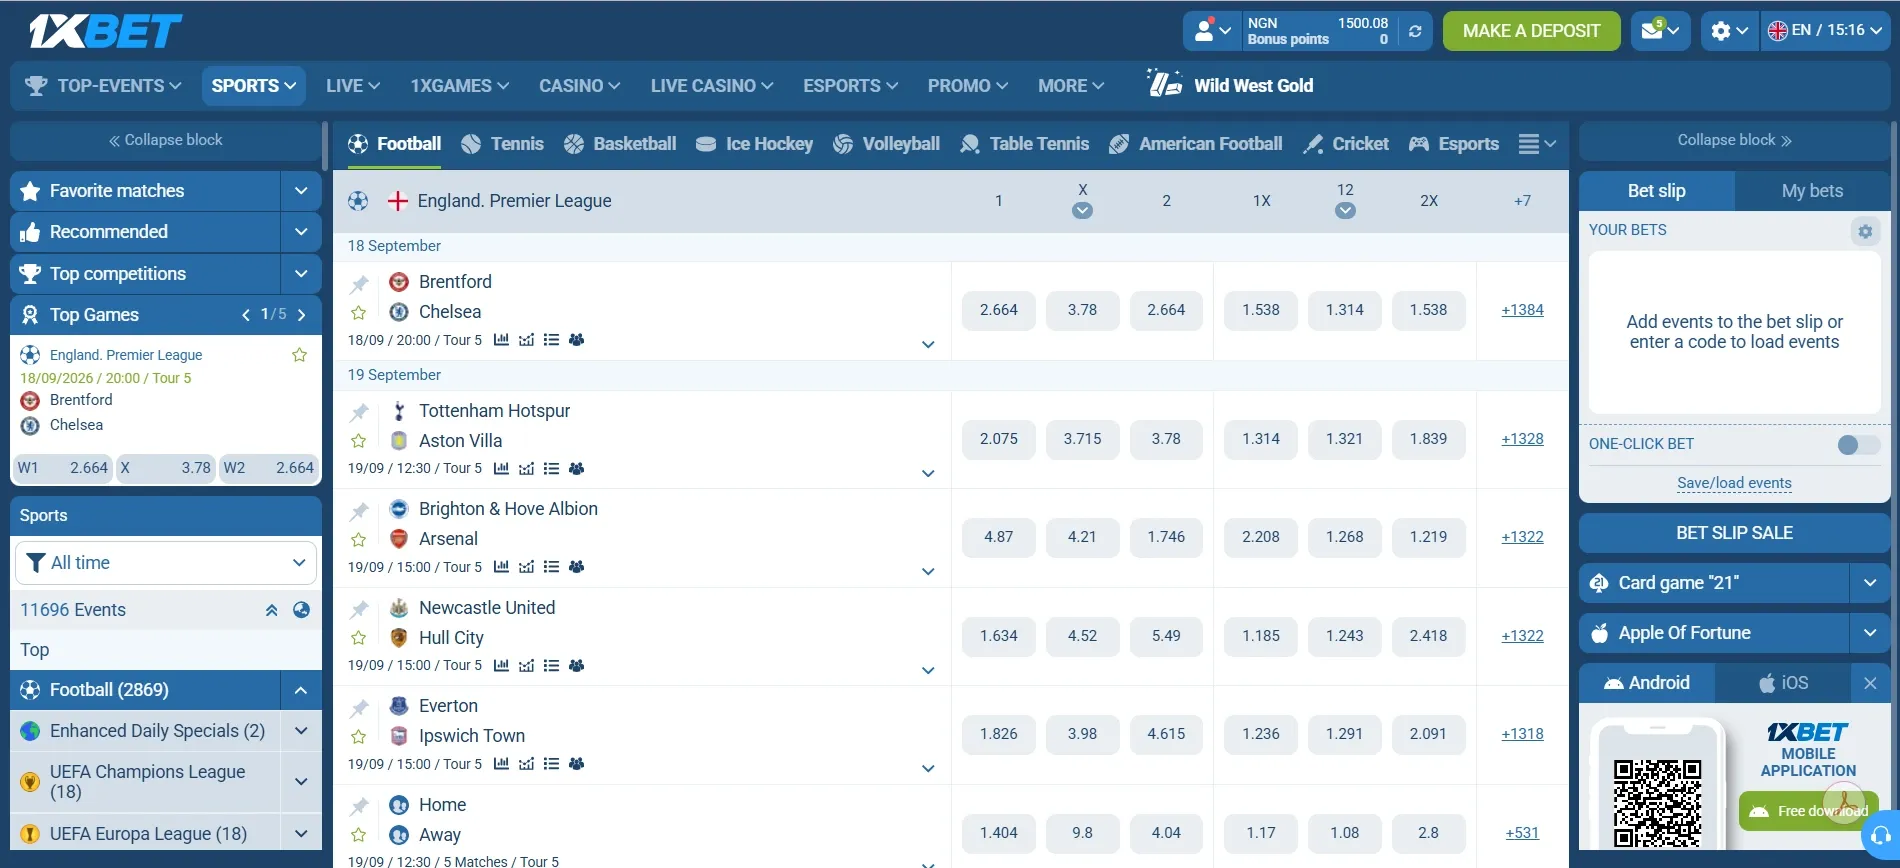Expand the Card game "21" panel
The image size is (1900, 868).
1870,583
